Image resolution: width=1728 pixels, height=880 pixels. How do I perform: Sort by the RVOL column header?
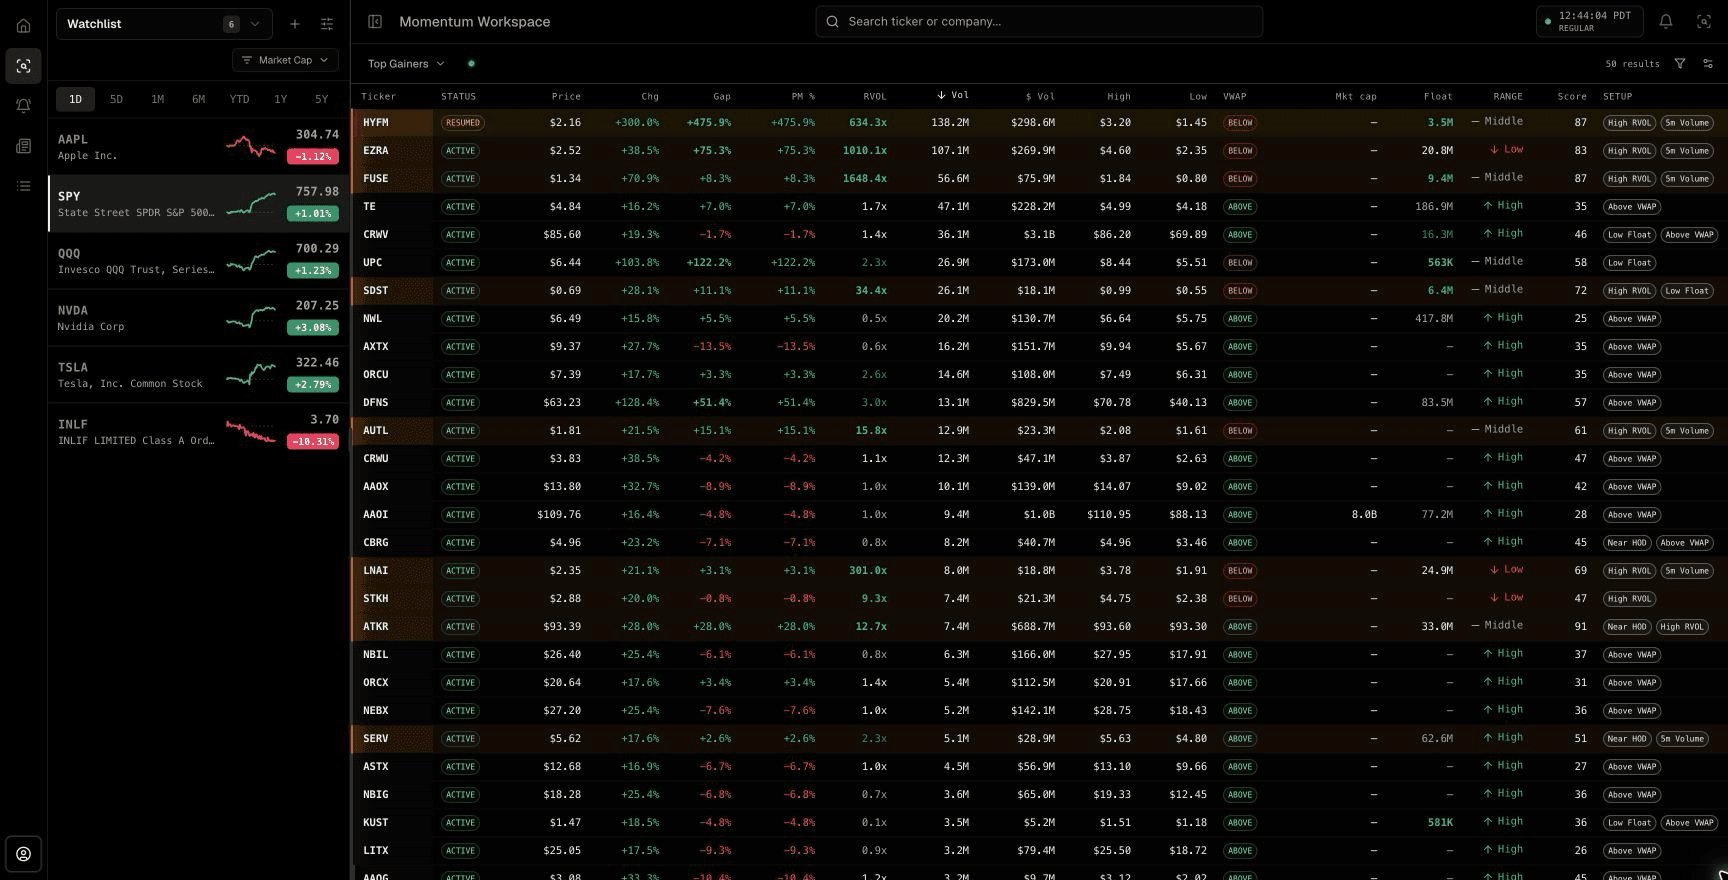(874, 97)
